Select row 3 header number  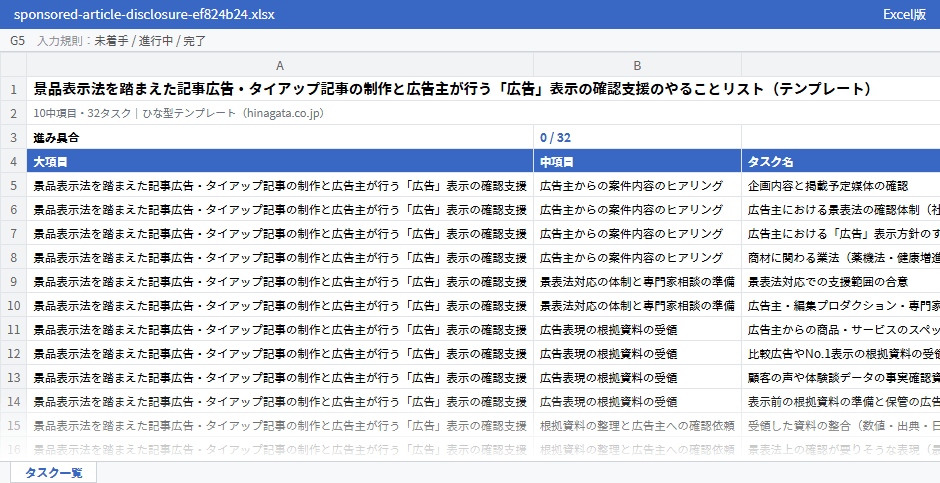click(x=13, y=137)
